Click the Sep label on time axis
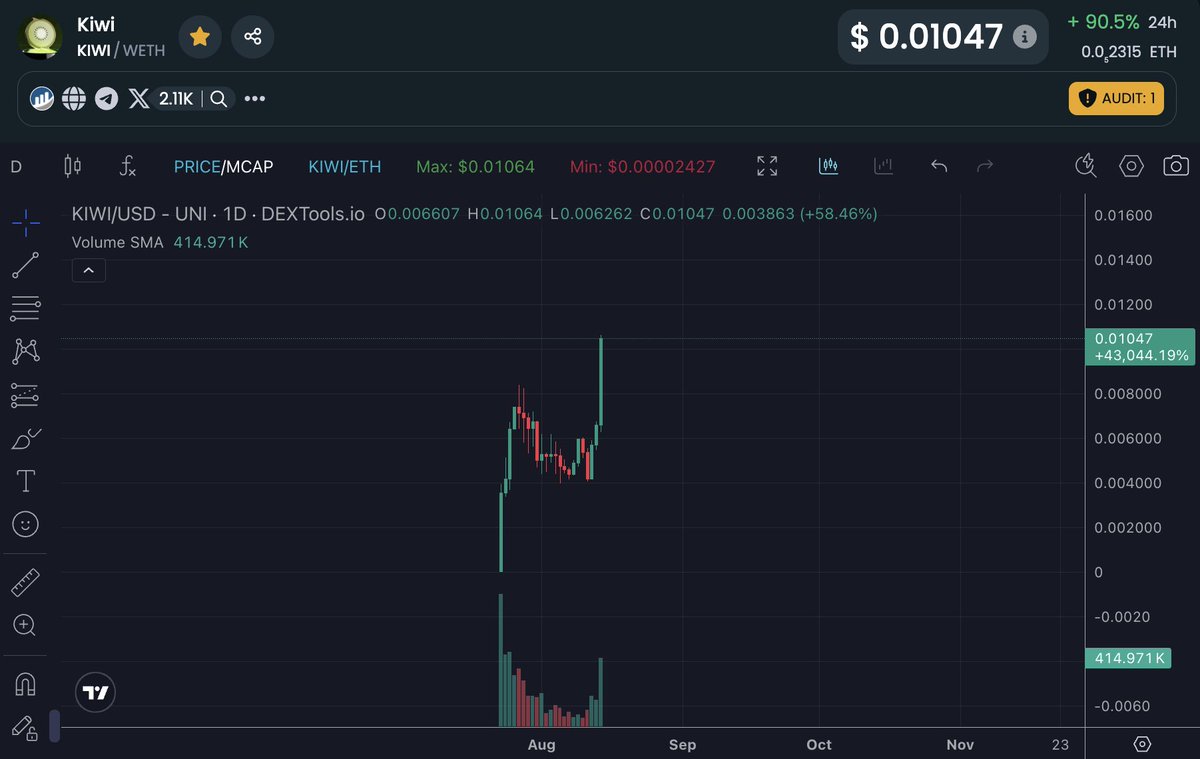The image size is (1200, 759). click(x=682, y=744)
